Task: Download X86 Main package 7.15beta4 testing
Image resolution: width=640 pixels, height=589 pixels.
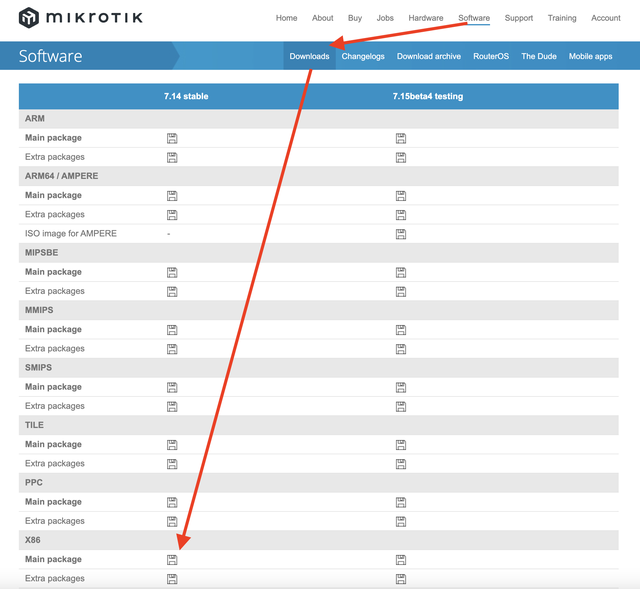Action: [401, 560]
